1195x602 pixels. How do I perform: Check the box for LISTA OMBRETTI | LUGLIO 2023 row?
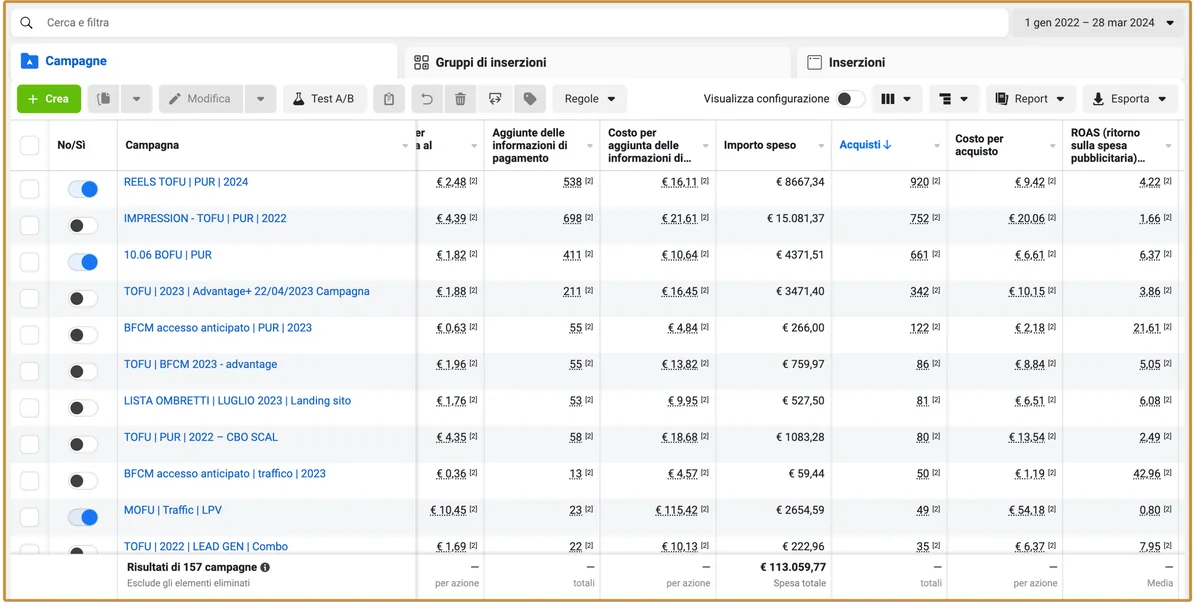point(29,408)
